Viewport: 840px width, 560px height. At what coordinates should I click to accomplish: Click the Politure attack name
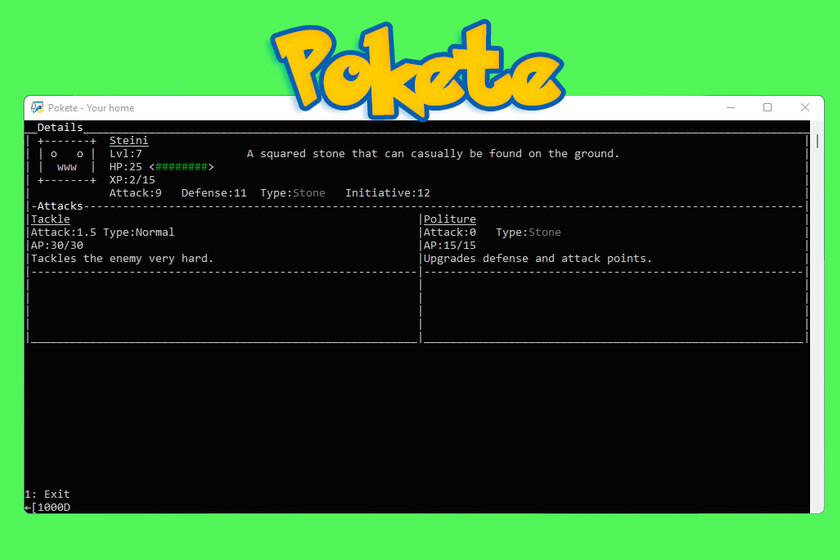point(449,219)
